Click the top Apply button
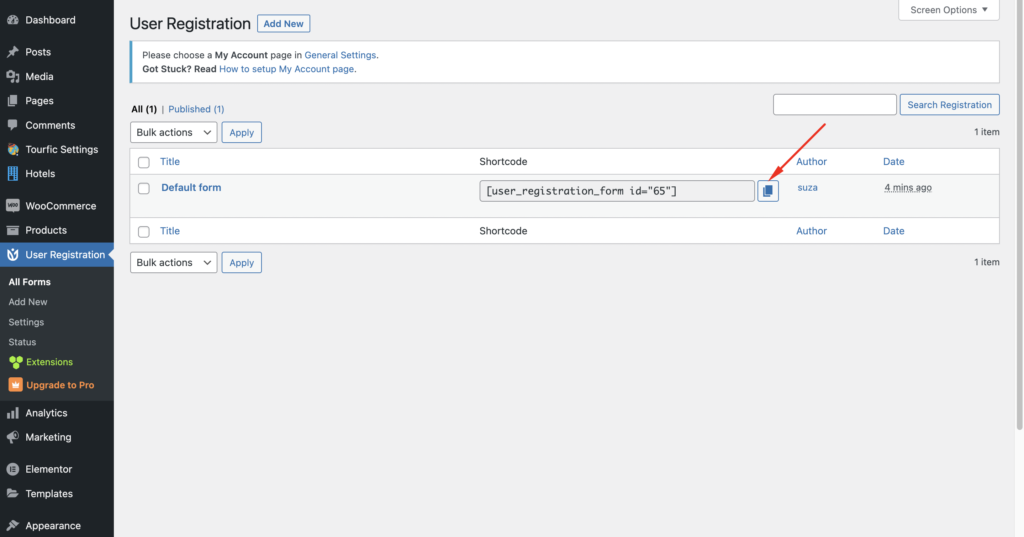 242,133
